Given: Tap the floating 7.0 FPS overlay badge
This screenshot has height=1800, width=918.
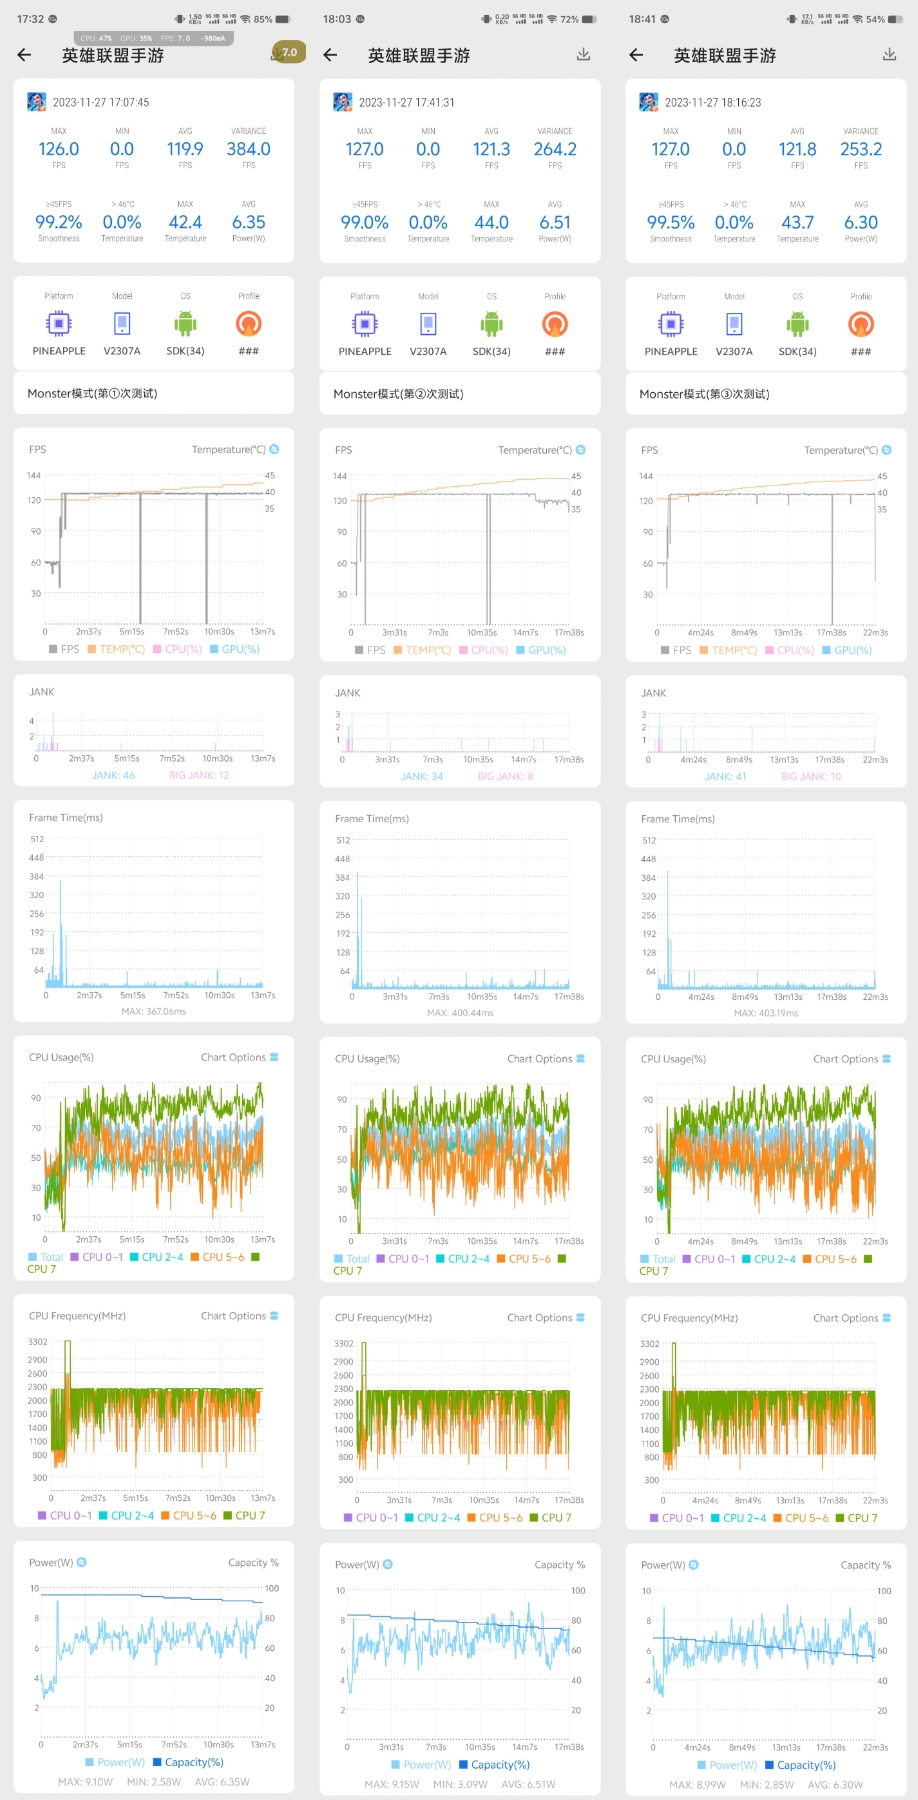Looking at the screenshot, I should click(x=288, y=52).
